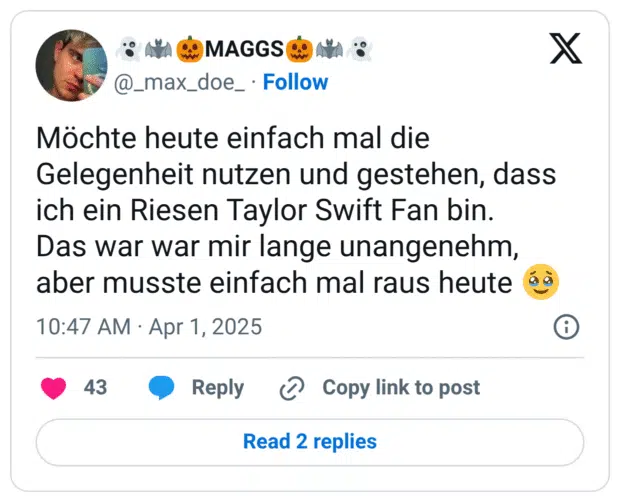Click the X logo icon
The height and width of the screenshot is (502, 620).
tap(565, 47)
